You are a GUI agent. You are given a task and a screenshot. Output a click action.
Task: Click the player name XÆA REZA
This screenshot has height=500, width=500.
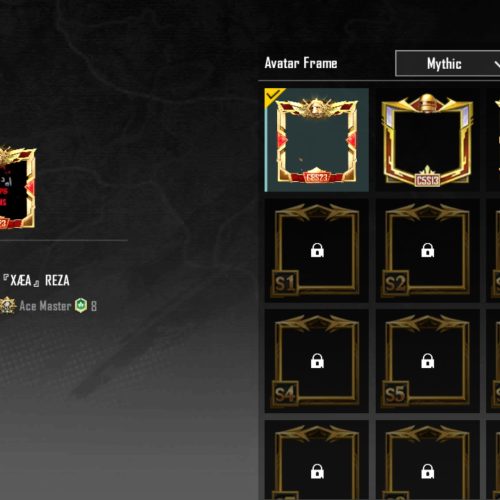pos(37,281)
